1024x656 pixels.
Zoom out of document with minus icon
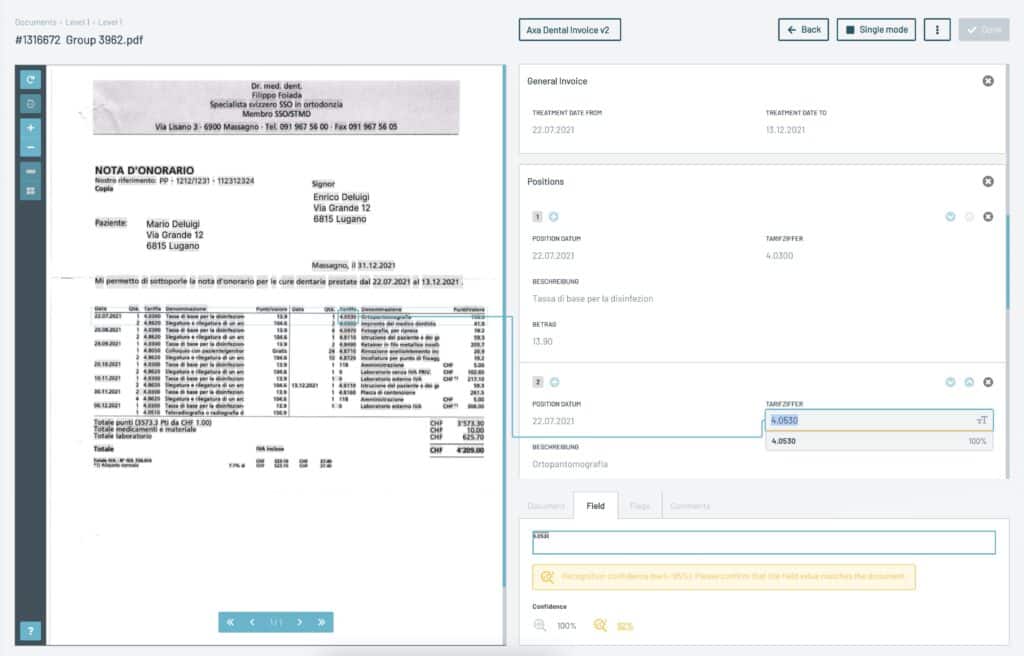tap(31, 147)
